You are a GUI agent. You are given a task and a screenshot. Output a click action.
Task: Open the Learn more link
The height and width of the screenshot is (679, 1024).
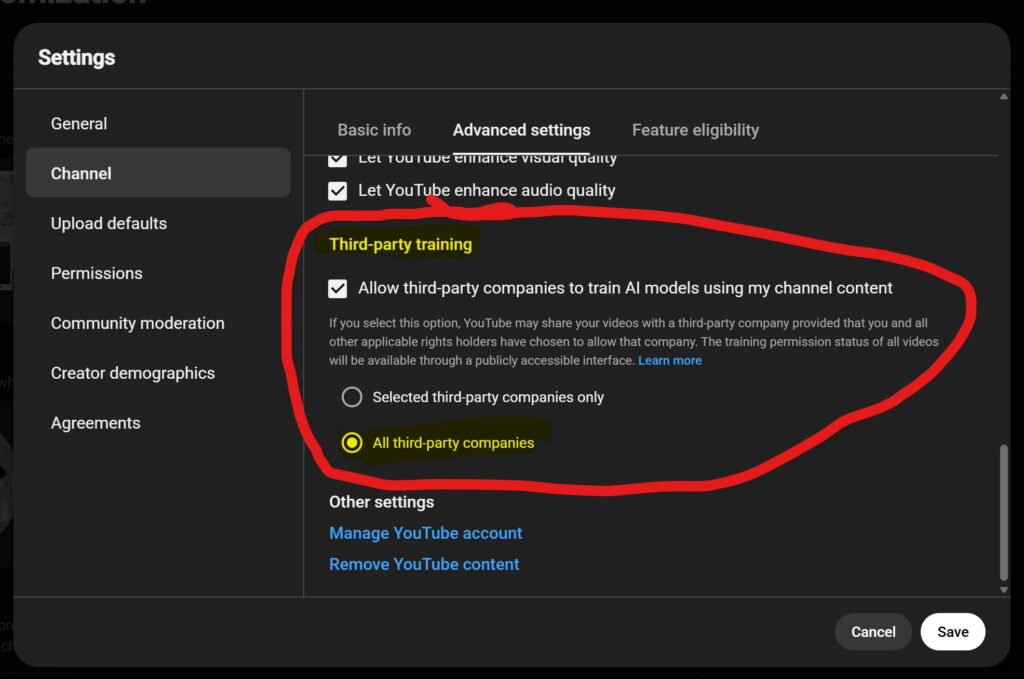click(669, 360)
